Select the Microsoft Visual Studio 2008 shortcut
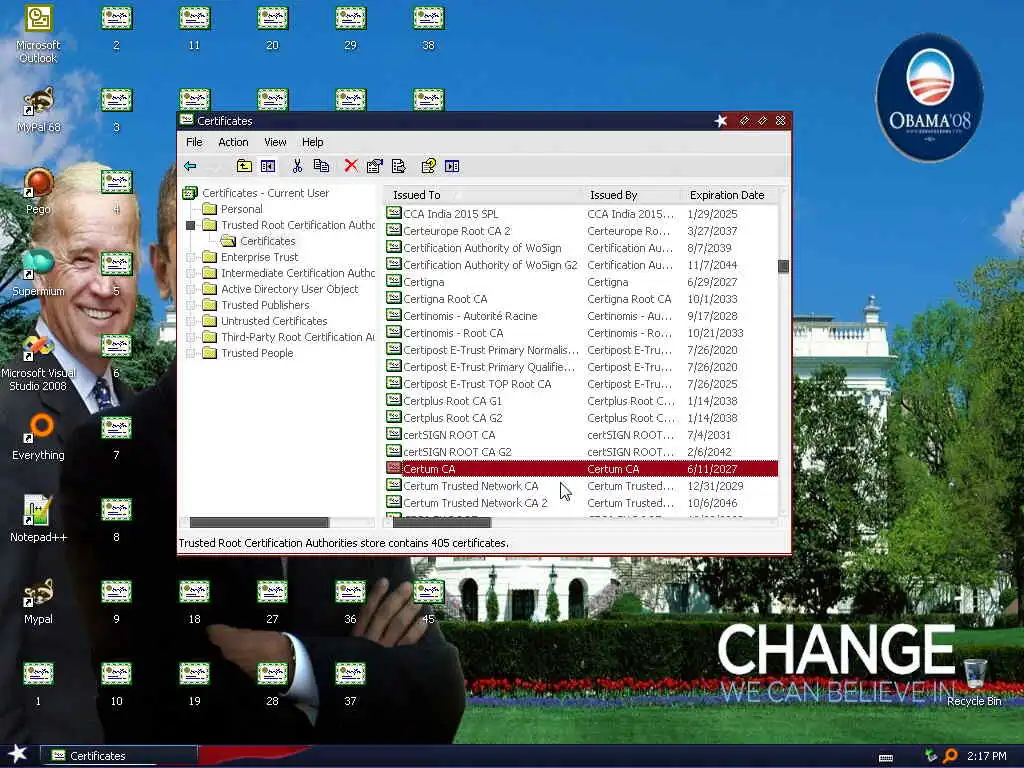Image resolution: width=1024 pixels, height=768 pixels. point(38,362)
